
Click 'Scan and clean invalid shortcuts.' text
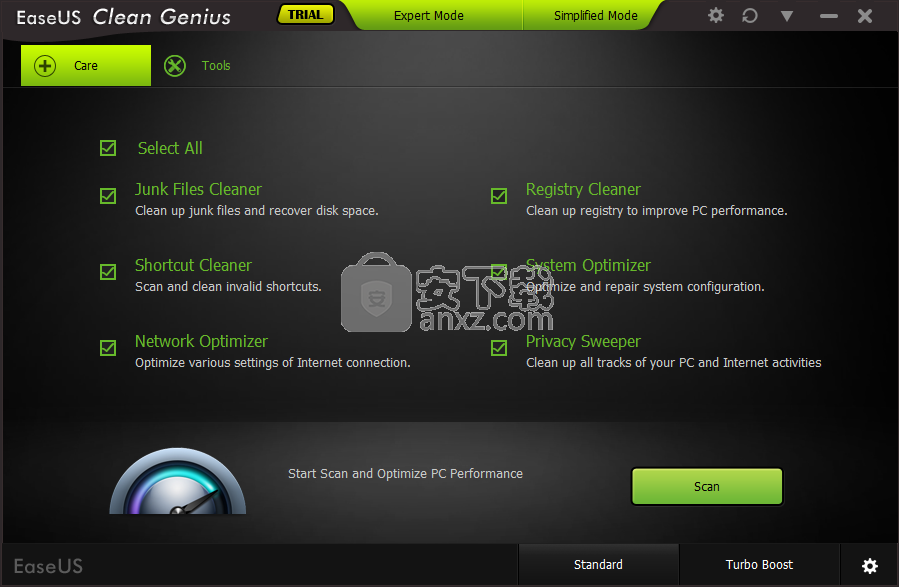[x=228, y=287]
